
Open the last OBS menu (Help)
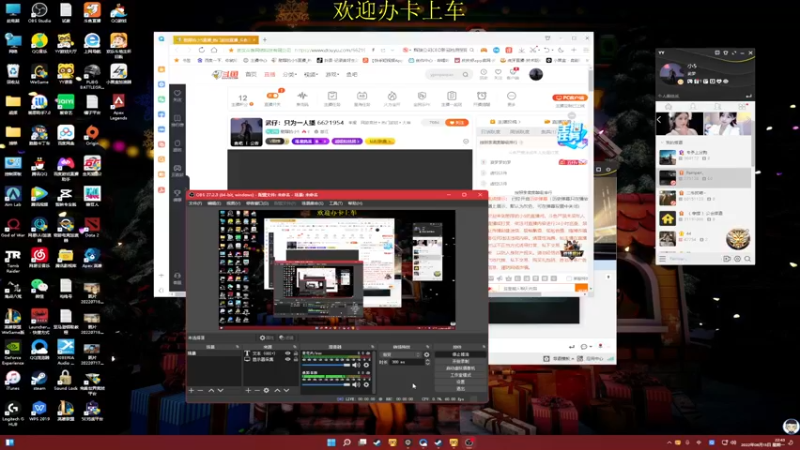355,203
